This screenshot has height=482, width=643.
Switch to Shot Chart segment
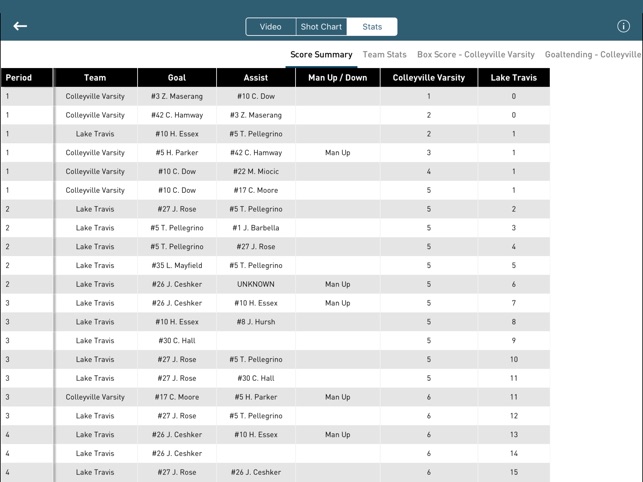tap(321, 27)
